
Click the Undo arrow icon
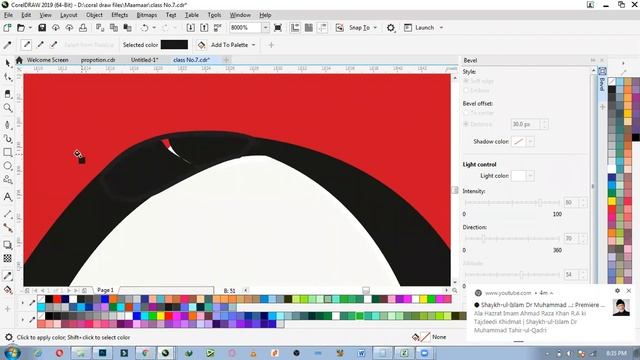pyautogui.click(x=144, y=28)
